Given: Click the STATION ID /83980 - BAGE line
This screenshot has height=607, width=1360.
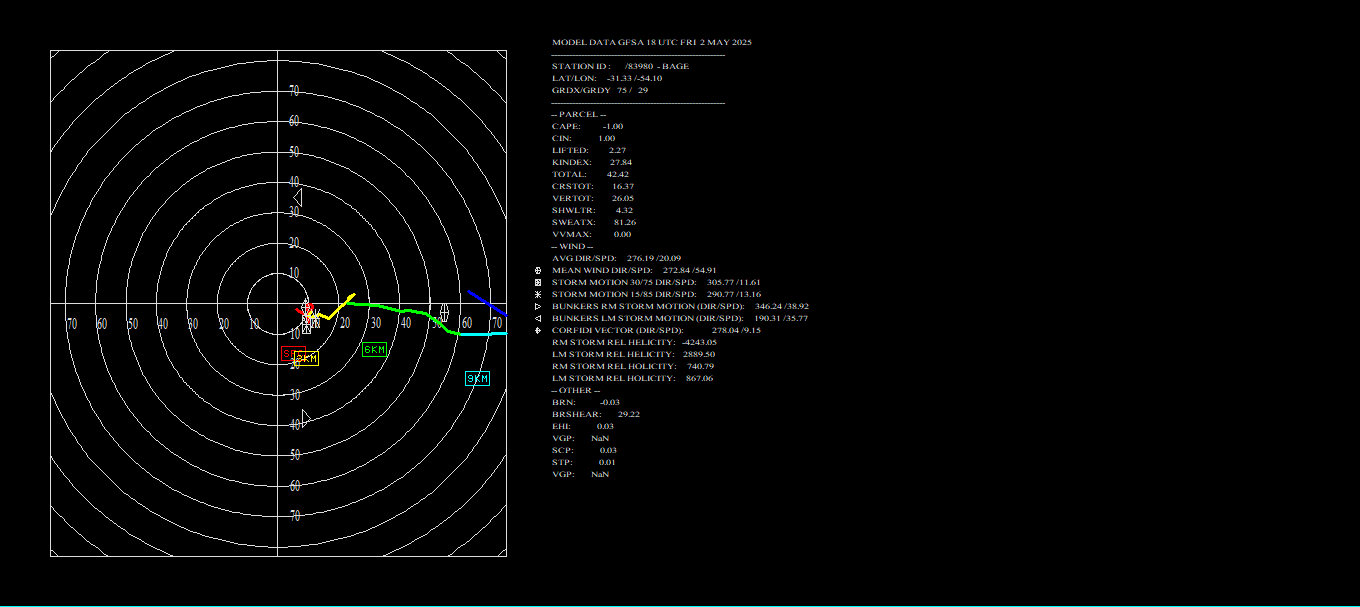Looking at the screenshot, I should [x=620, y=66].
